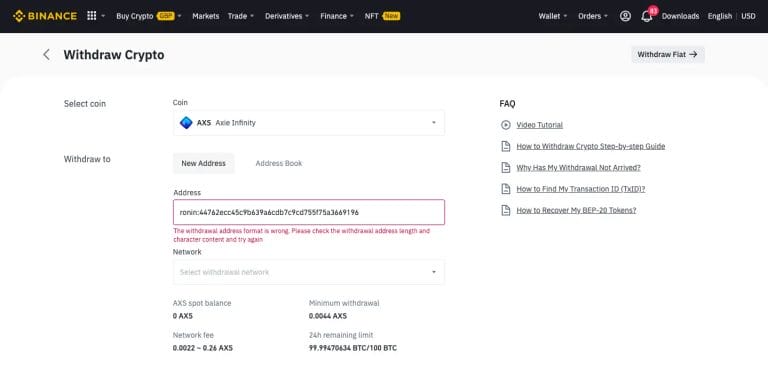Viewport: 768px width, 366px height.
Task: Click the '0.0044 AXS' minimum withdrawal value
Action: pos(328,316)
